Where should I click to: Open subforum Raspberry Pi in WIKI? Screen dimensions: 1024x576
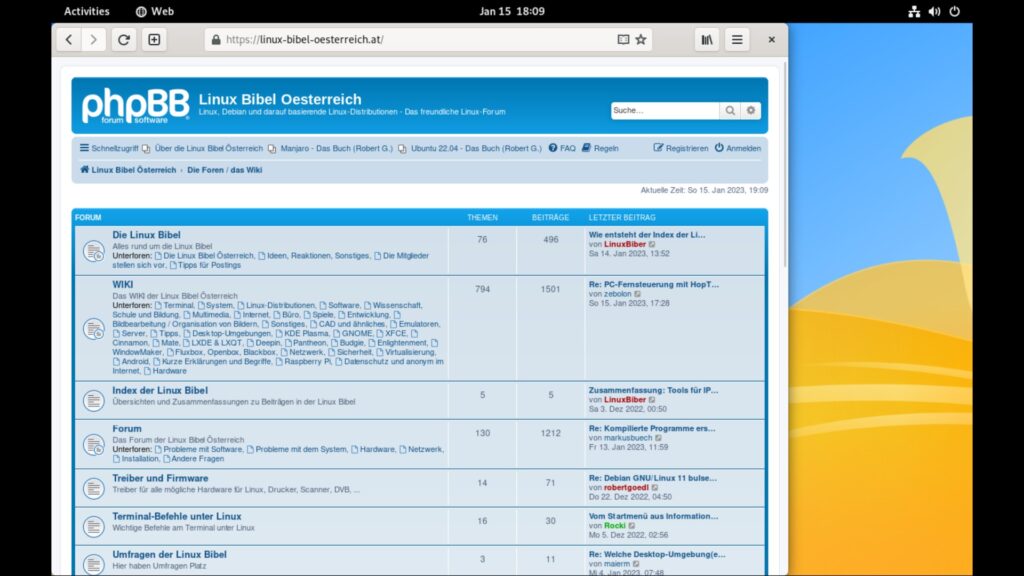tap(302, 361)
